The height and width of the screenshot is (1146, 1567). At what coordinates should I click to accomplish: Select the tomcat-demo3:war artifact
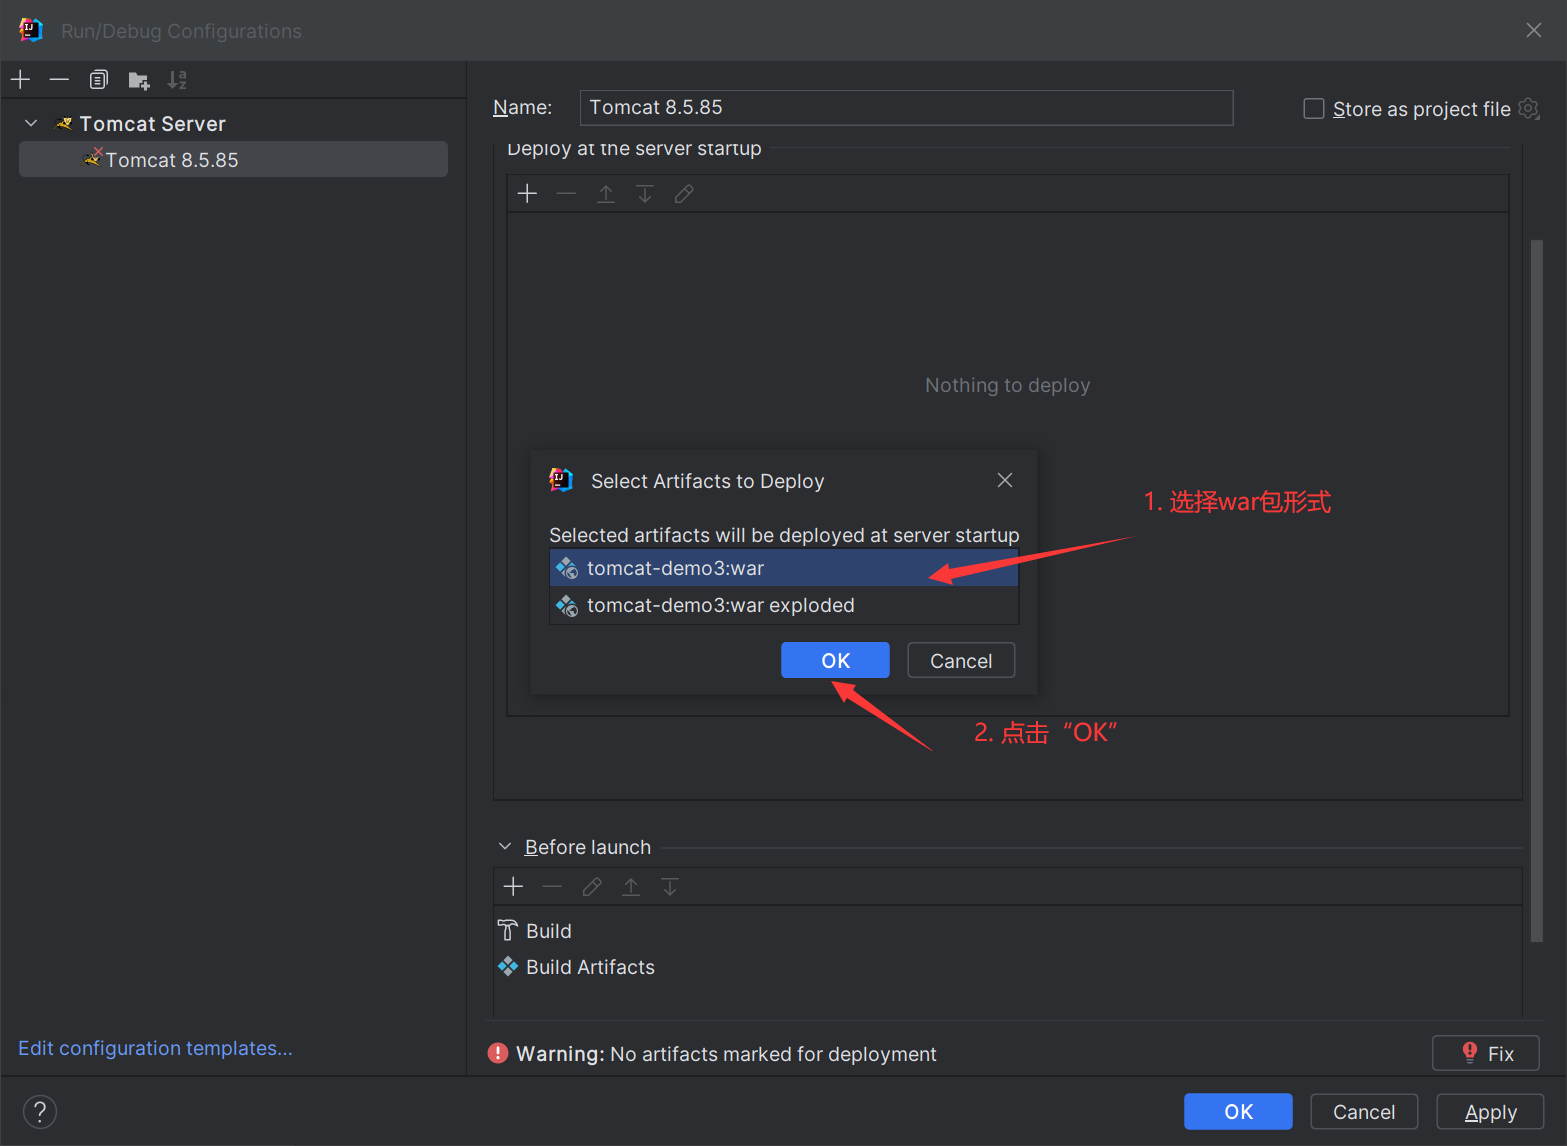[x=675, y=568]
